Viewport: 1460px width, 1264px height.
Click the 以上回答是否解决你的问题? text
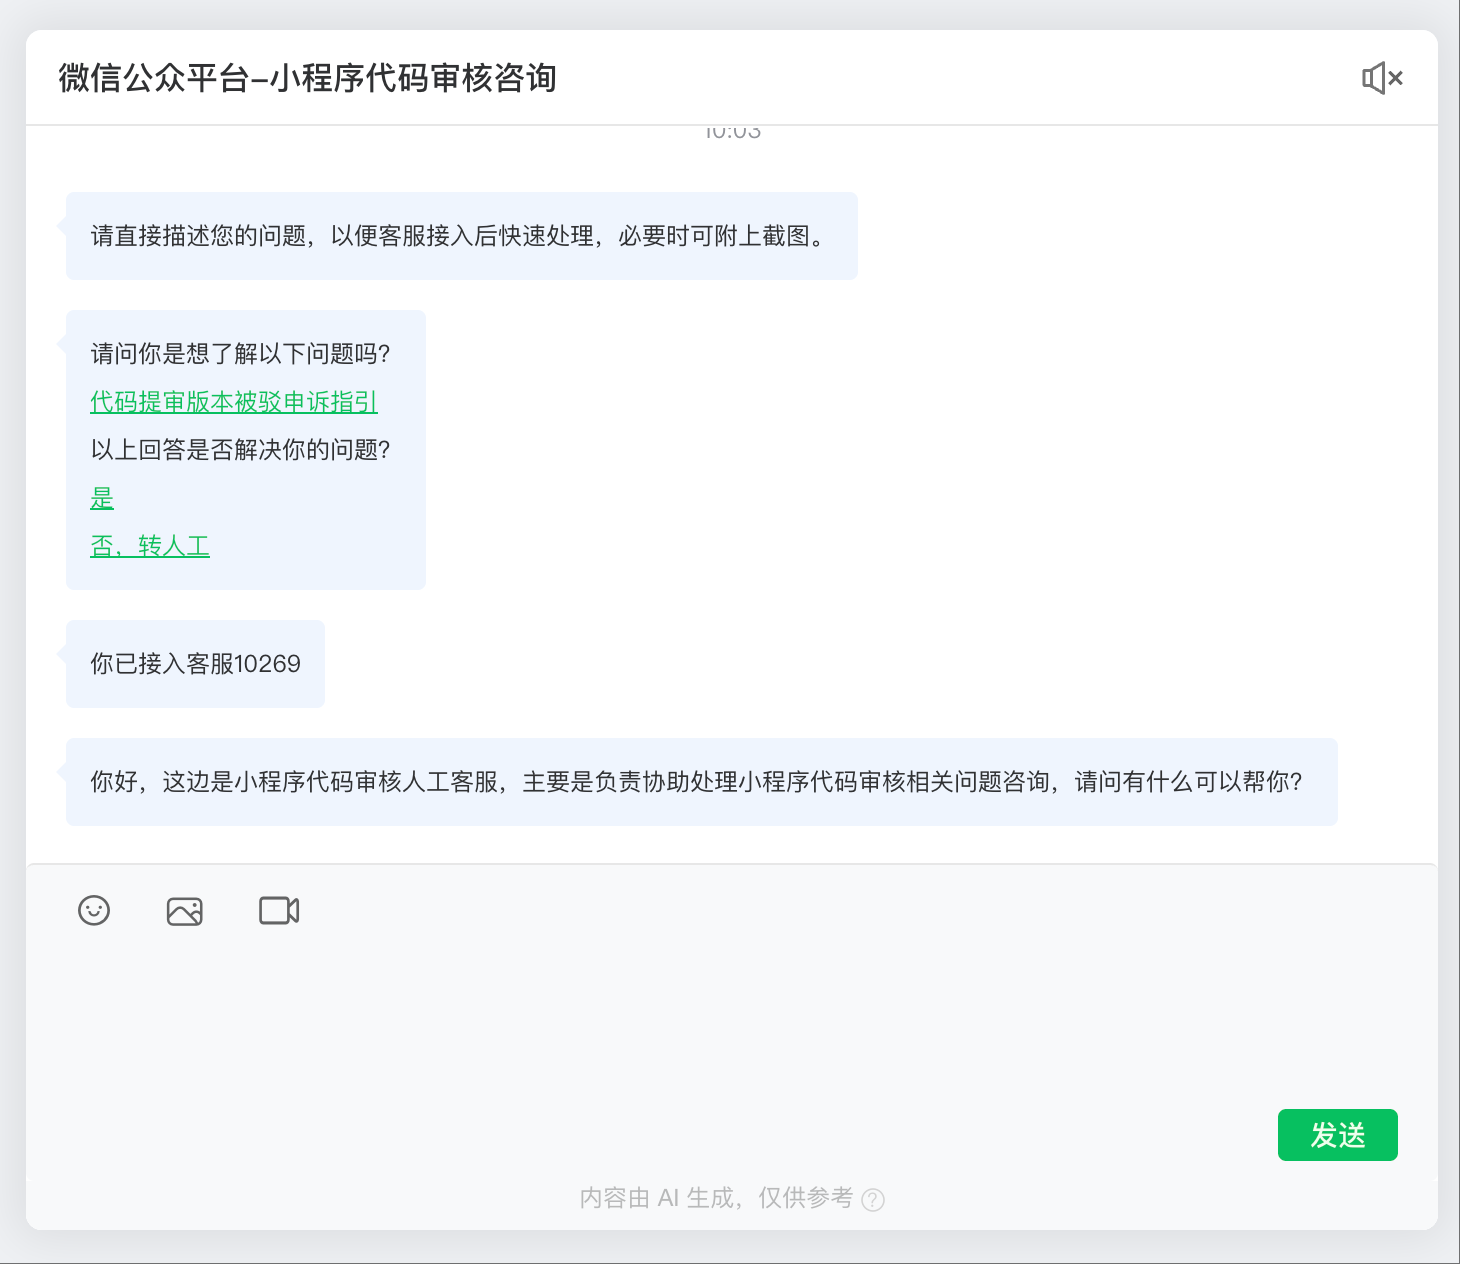pyautogui.click(x=240, y=450)
